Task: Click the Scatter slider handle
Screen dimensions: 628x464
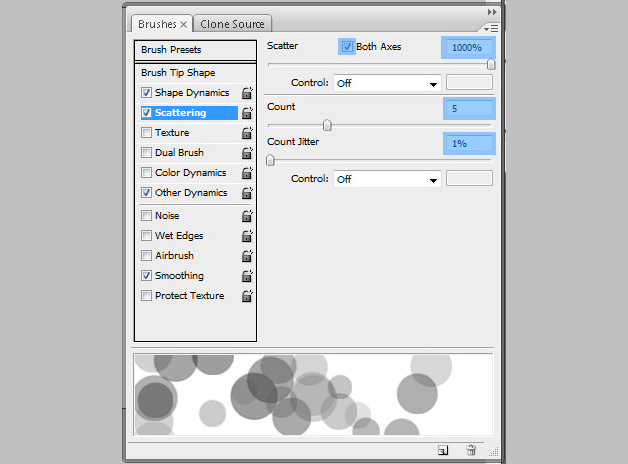Action: point(491,64)
